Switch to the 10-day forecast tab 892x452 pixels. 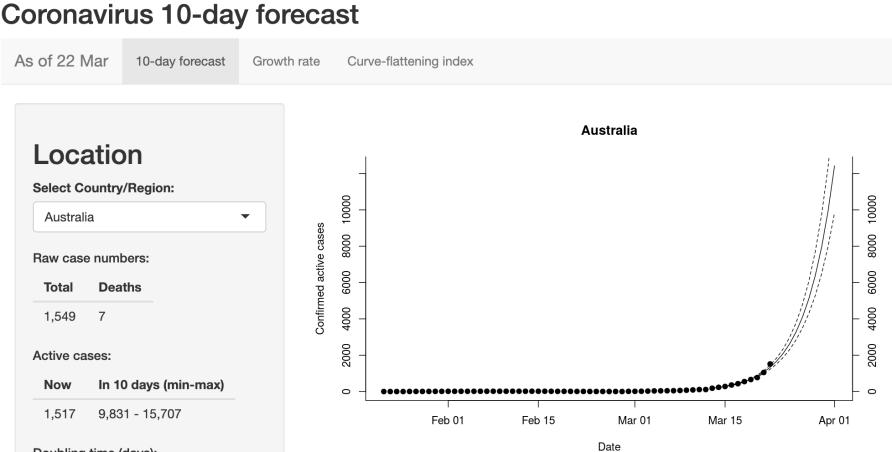(180, 61)
